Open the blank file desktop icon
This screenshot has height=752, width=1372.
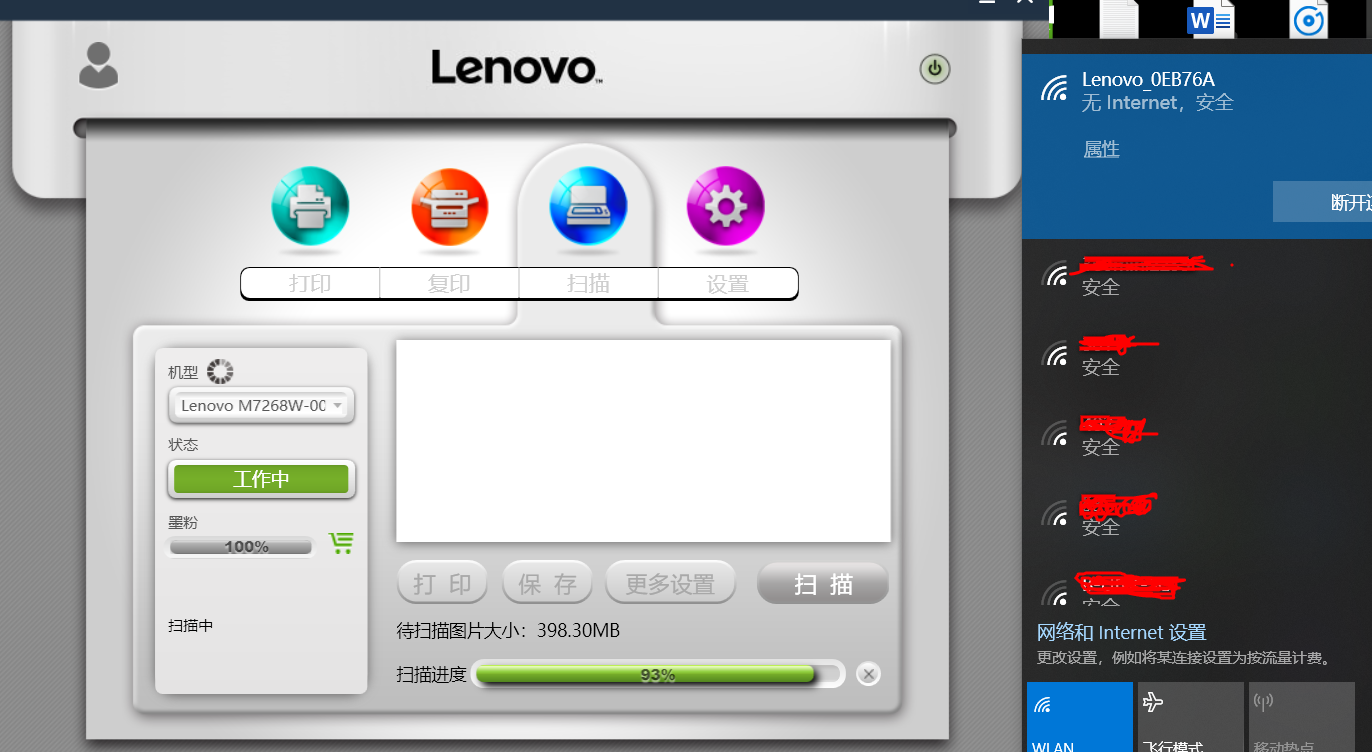(1119, 19)
